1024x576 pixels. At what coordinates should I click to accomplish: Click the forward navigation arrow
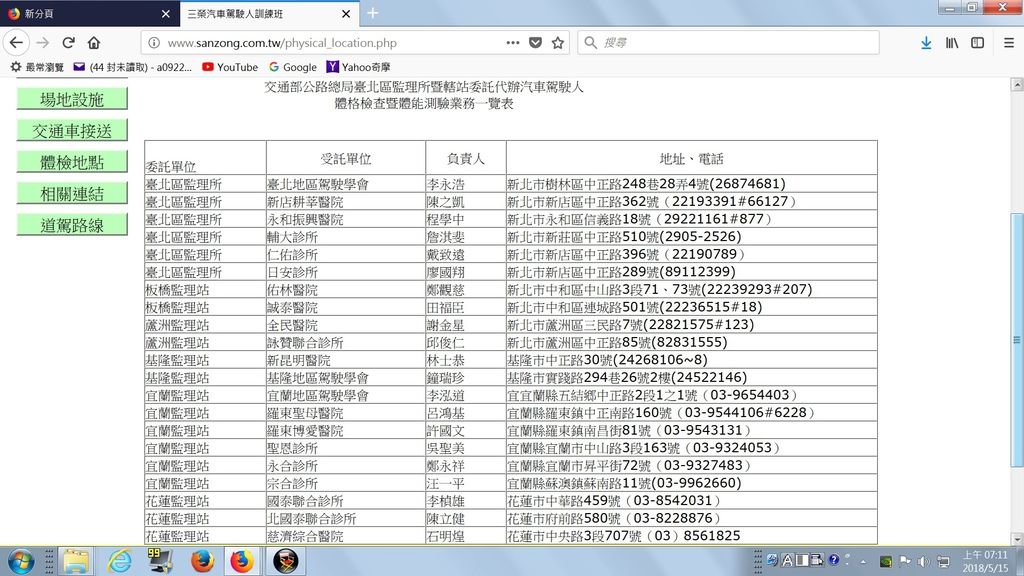(x=42, y=42)
